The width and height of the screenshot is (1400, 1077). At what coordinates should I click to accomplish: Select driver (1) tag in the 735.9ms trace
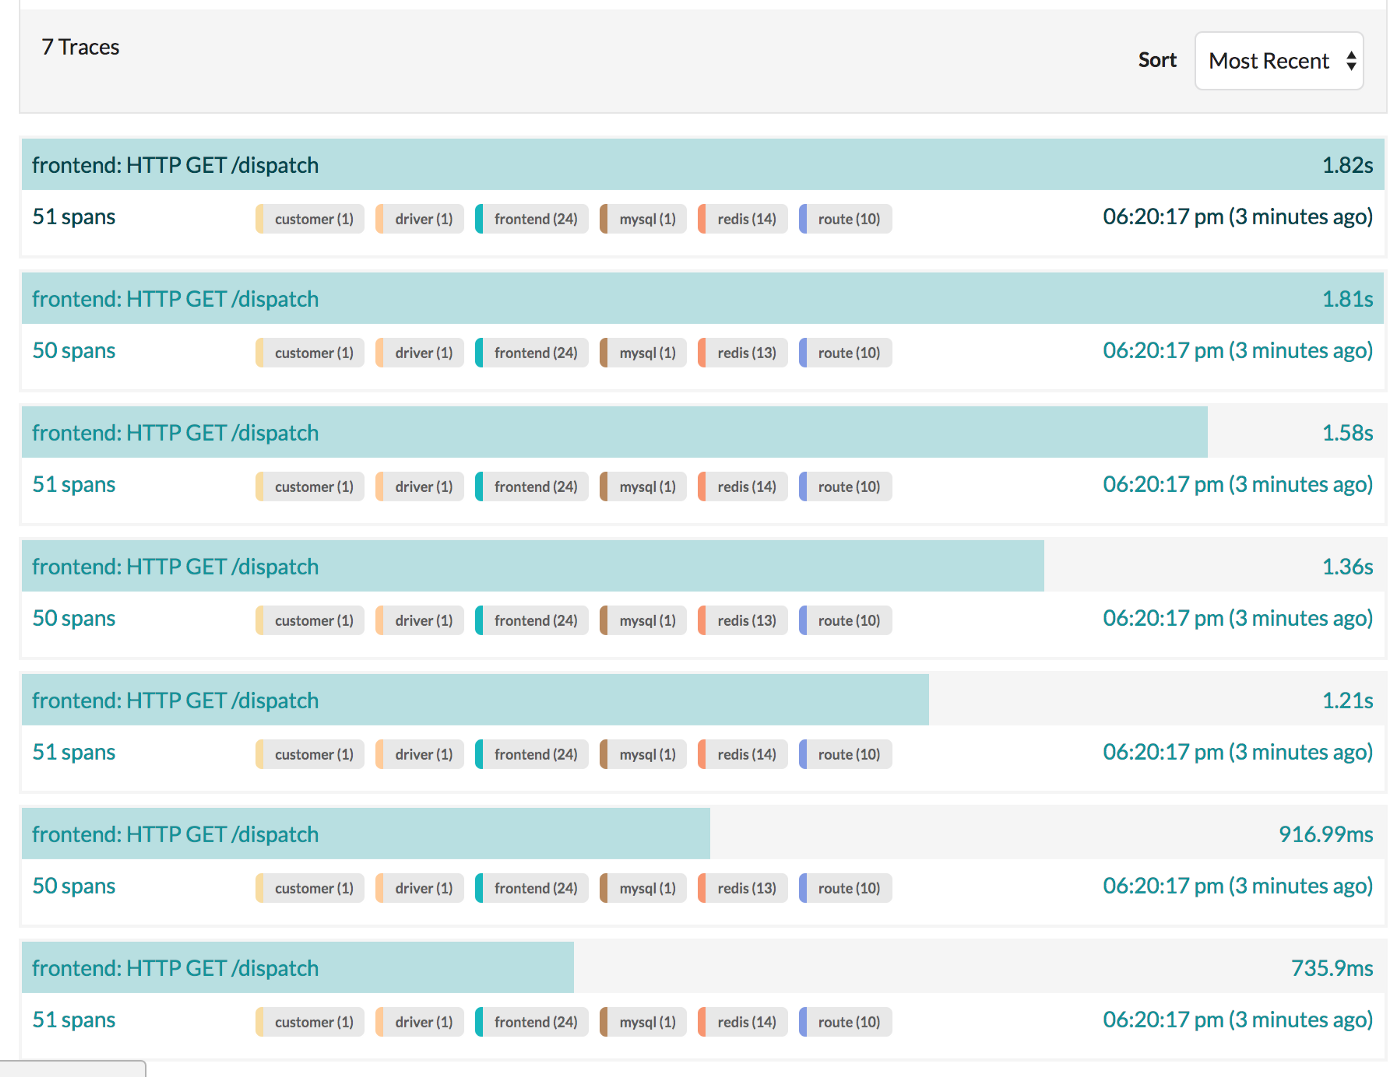point(420,1023)
